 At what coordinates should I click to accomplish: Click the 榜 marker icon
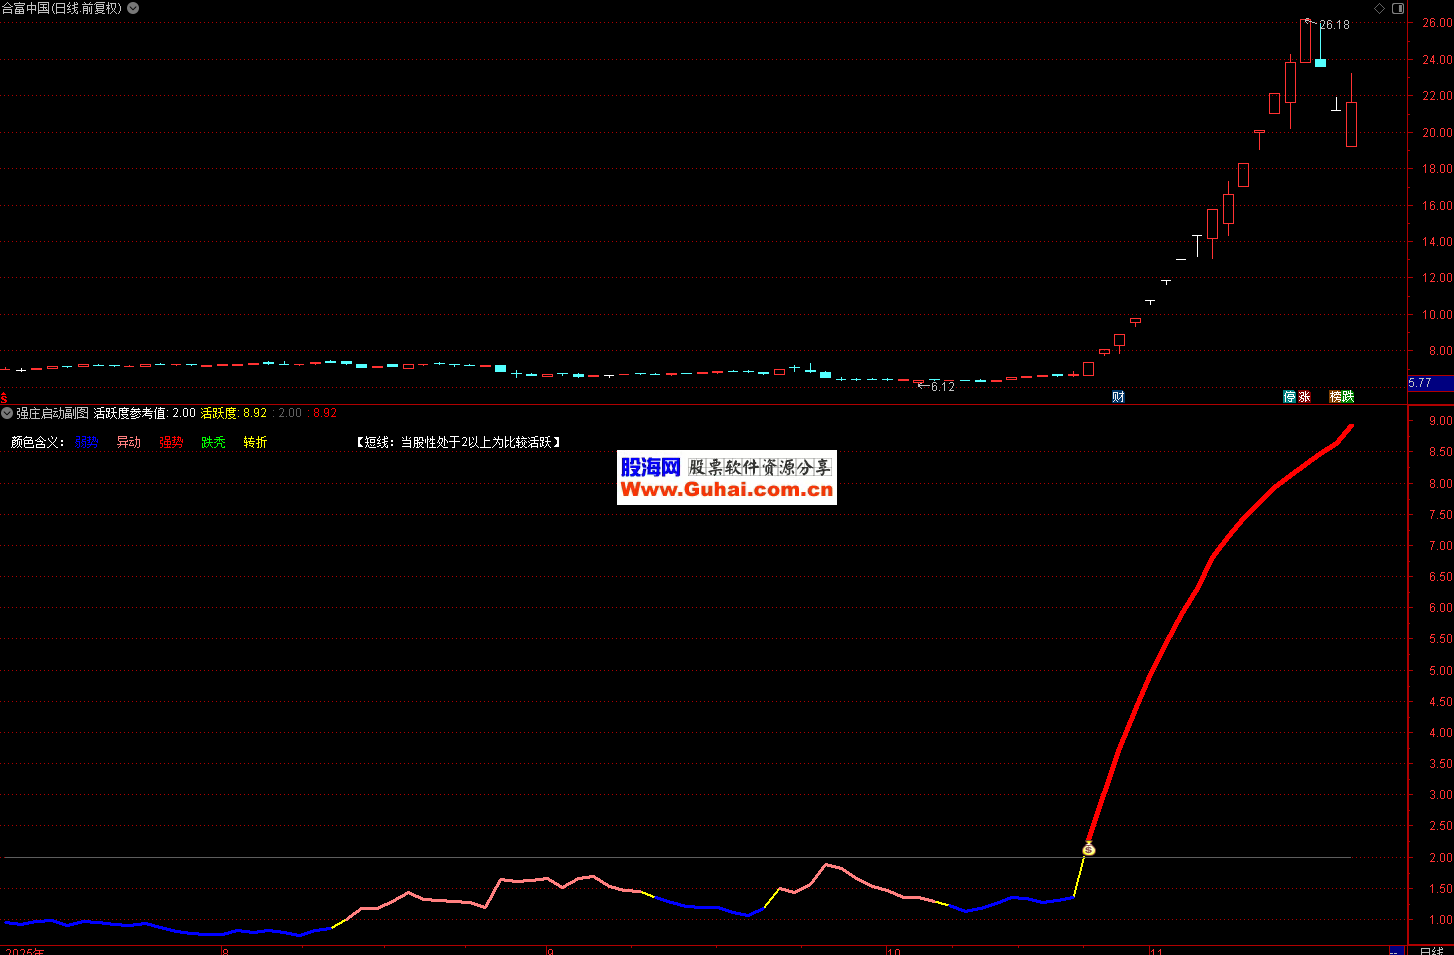[x=1335, y=397]
